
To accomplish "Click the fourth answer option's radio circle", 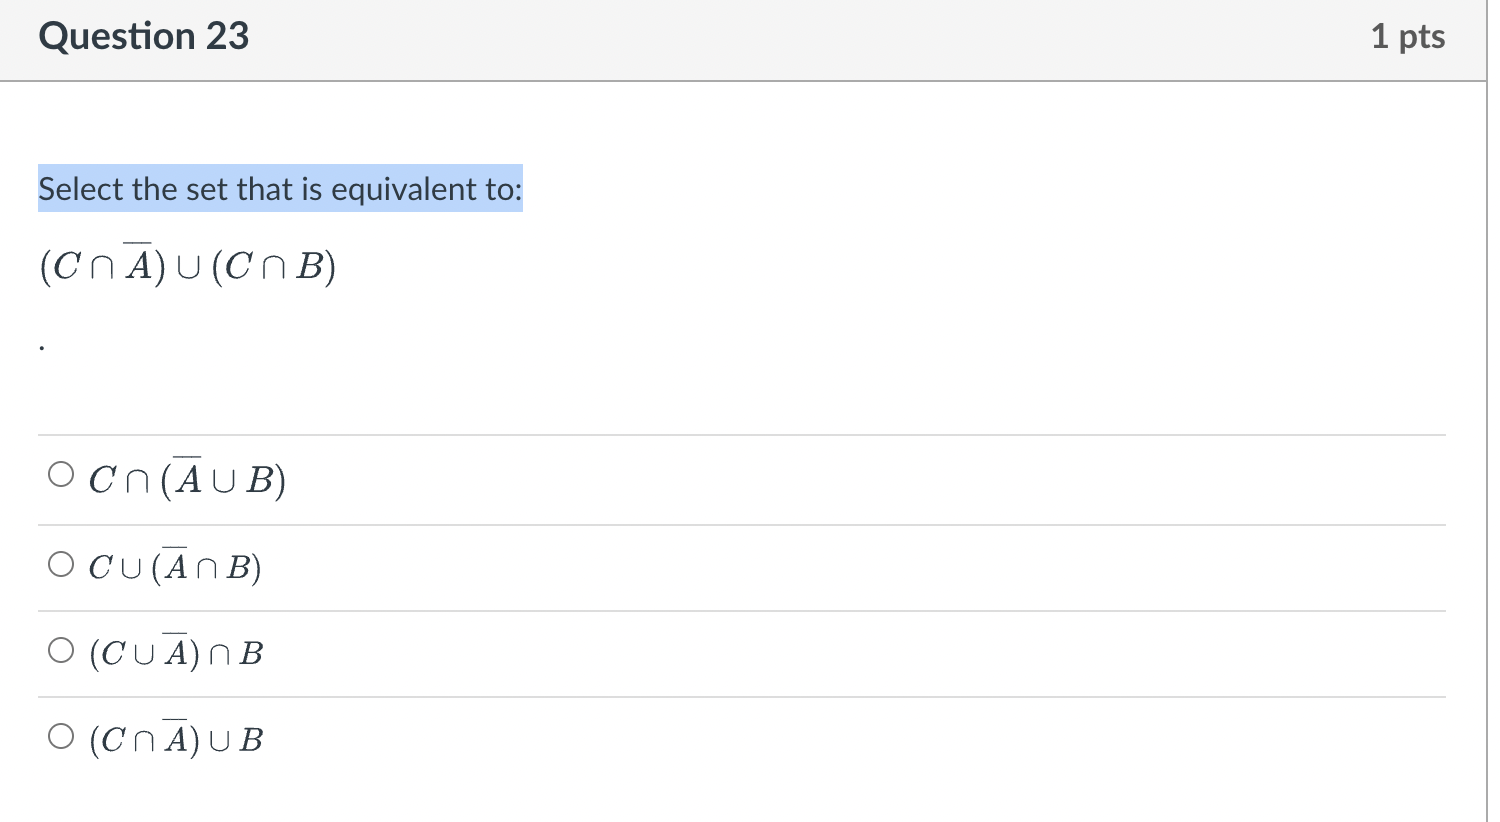I will click(60, 736).
